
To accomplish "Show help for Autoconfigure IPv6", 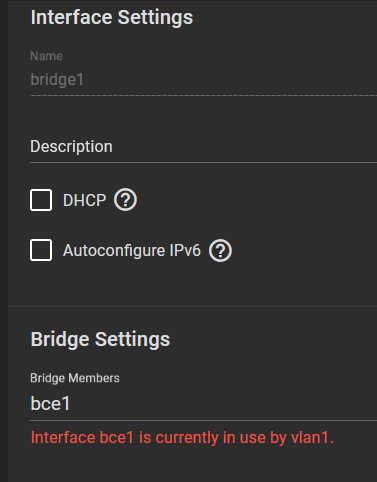I will click(x=220, y=250).
